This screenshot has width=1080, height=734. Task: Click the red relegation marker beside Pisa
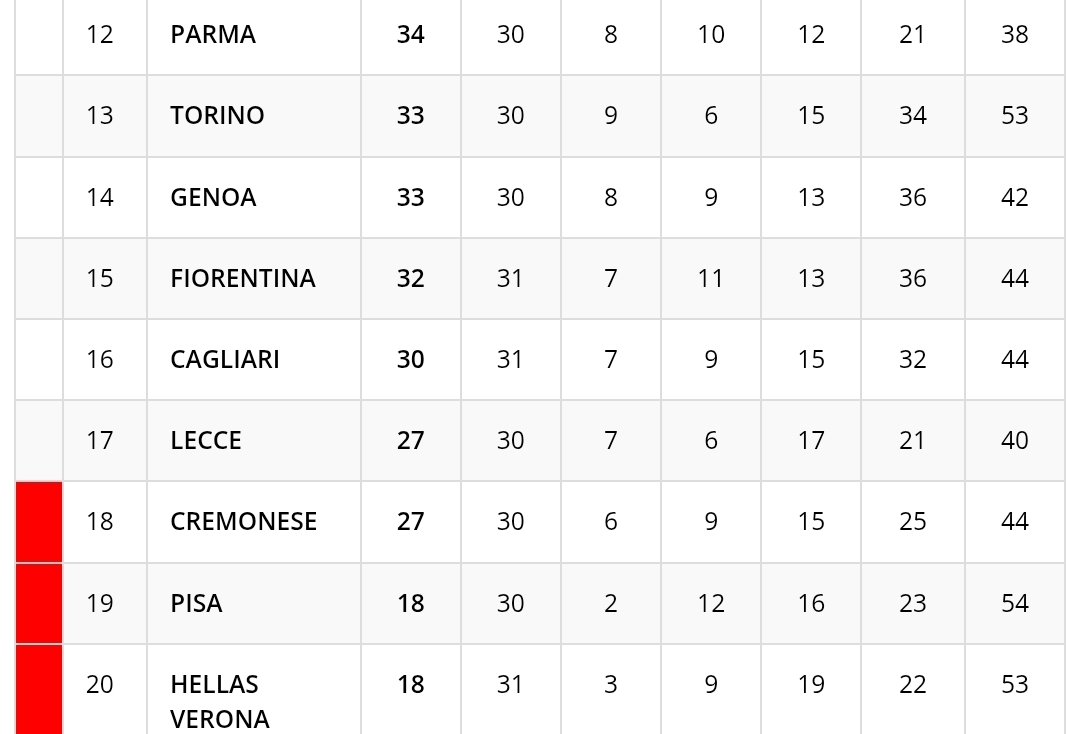(x=39, y=604)
